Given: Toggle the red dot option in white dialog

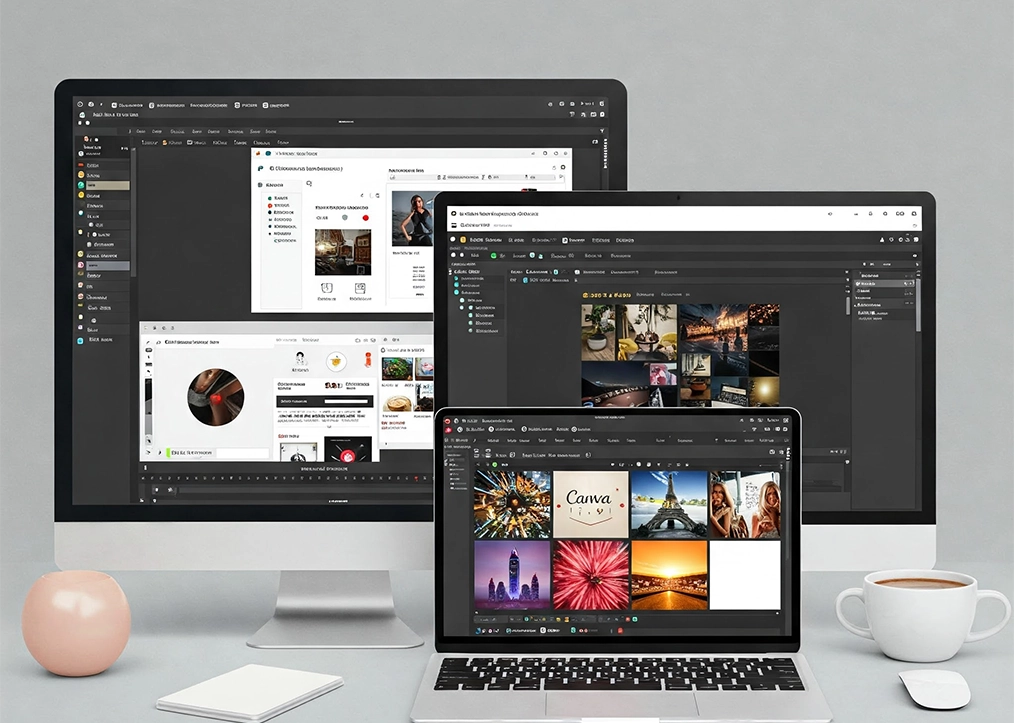Looking at the screenshot, I should click(x=366, y=217).
